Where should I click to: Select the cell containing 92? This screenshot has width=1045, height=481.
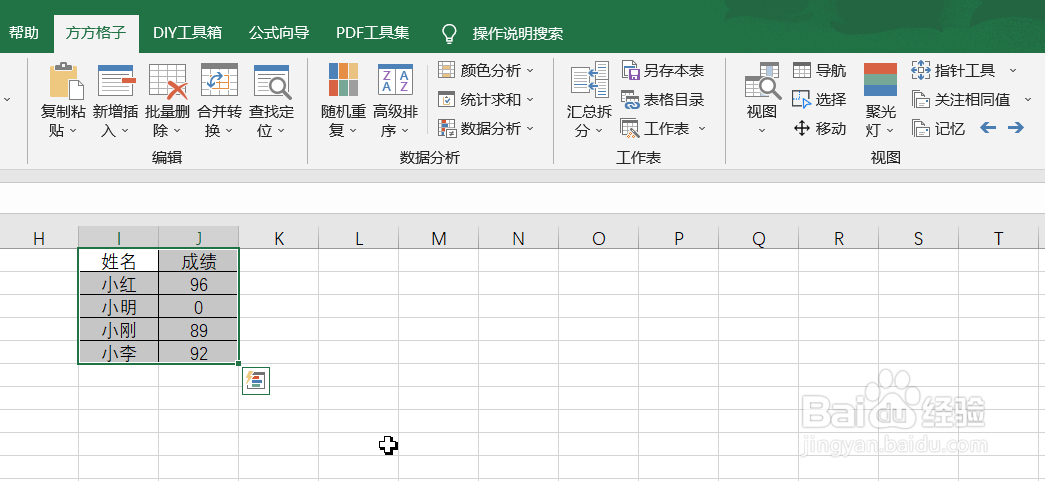199,352
